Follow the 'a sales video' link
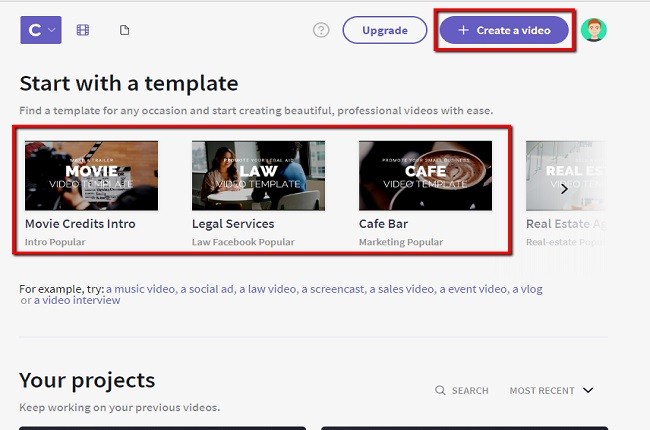The width and height of the screenshot is (650, 430). point(403,289)
